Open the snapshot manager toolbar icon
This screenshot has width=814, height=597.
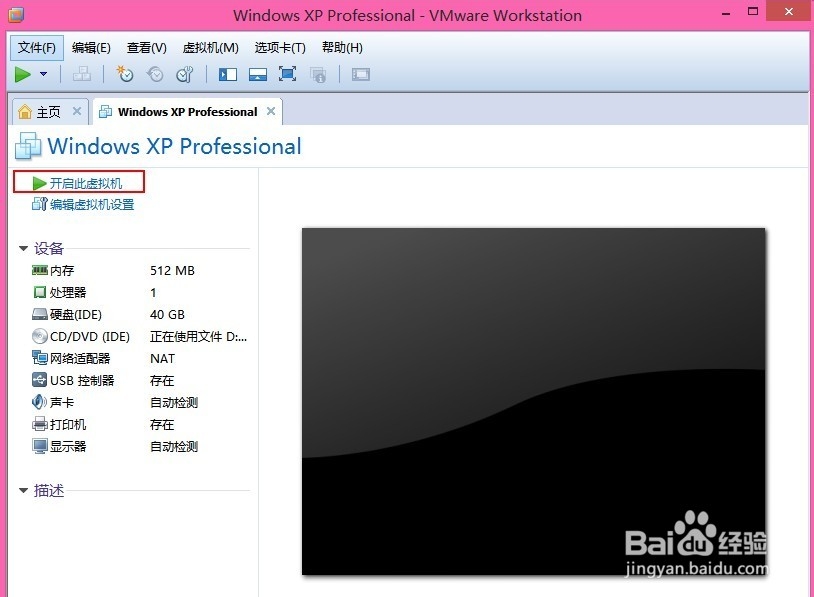(185, 75)
